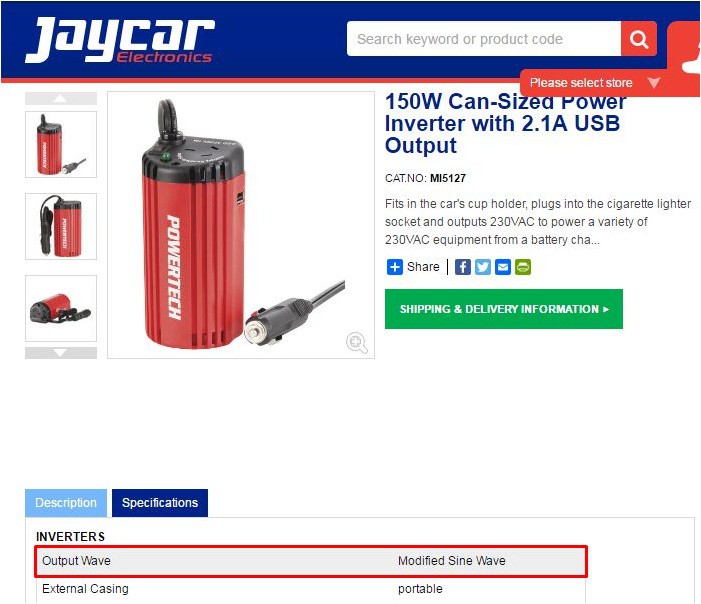Open the Please select store dropdown

pos(594,83)
